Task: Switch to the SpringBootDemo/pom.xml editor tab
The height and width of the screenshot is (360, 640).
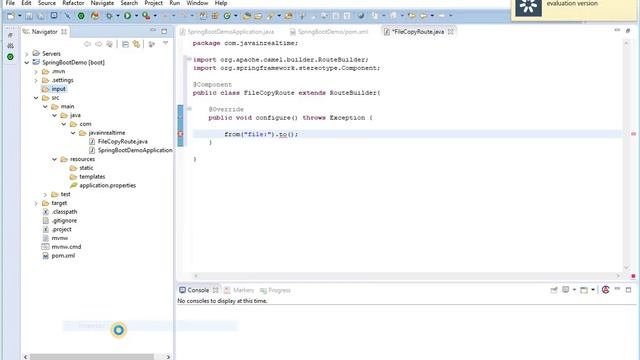Action: 329,31
